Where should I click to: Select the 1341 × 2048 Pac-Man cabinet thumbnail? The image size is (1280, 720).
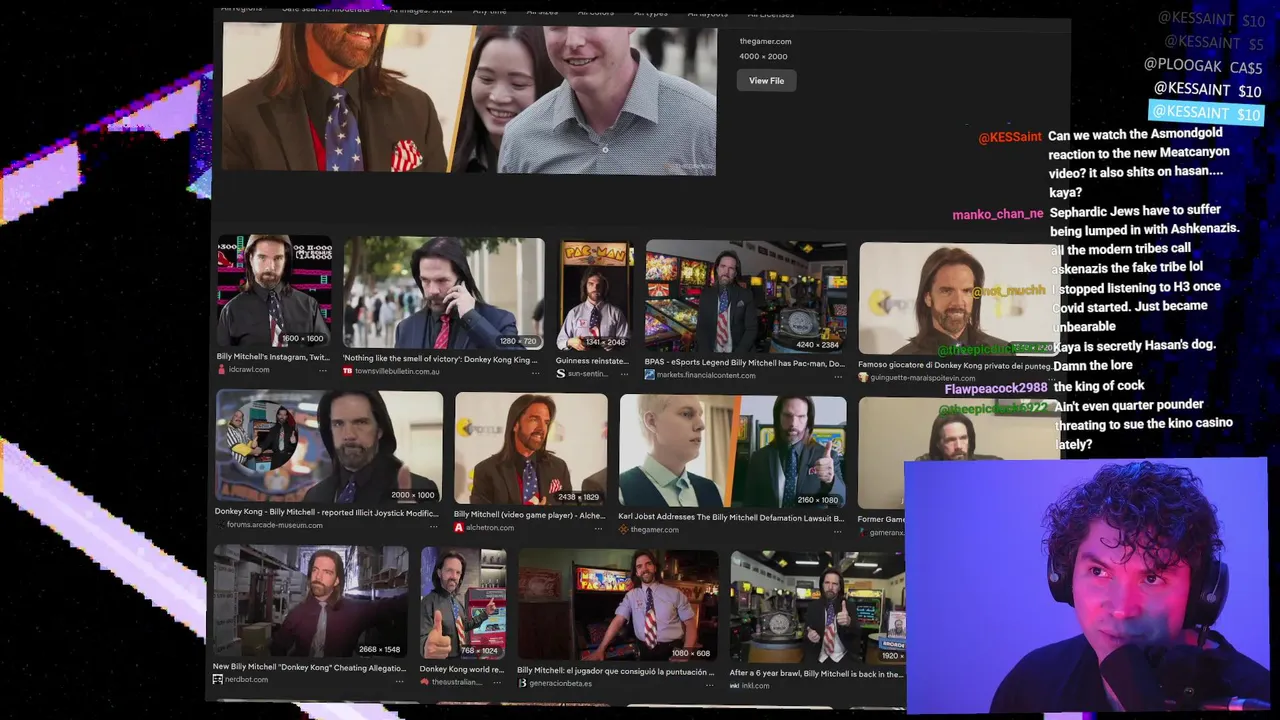[595, 296]
